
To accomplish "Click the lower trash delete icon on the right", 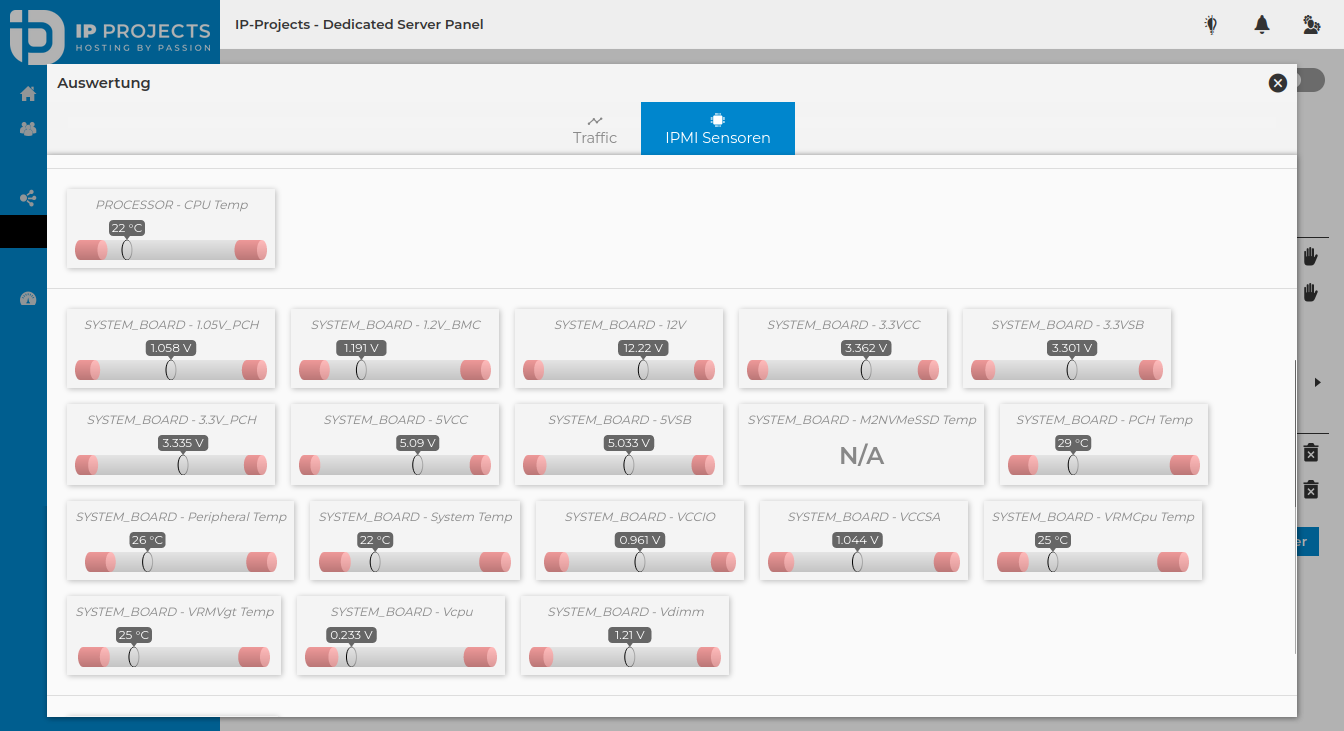I will point(1313,490).
